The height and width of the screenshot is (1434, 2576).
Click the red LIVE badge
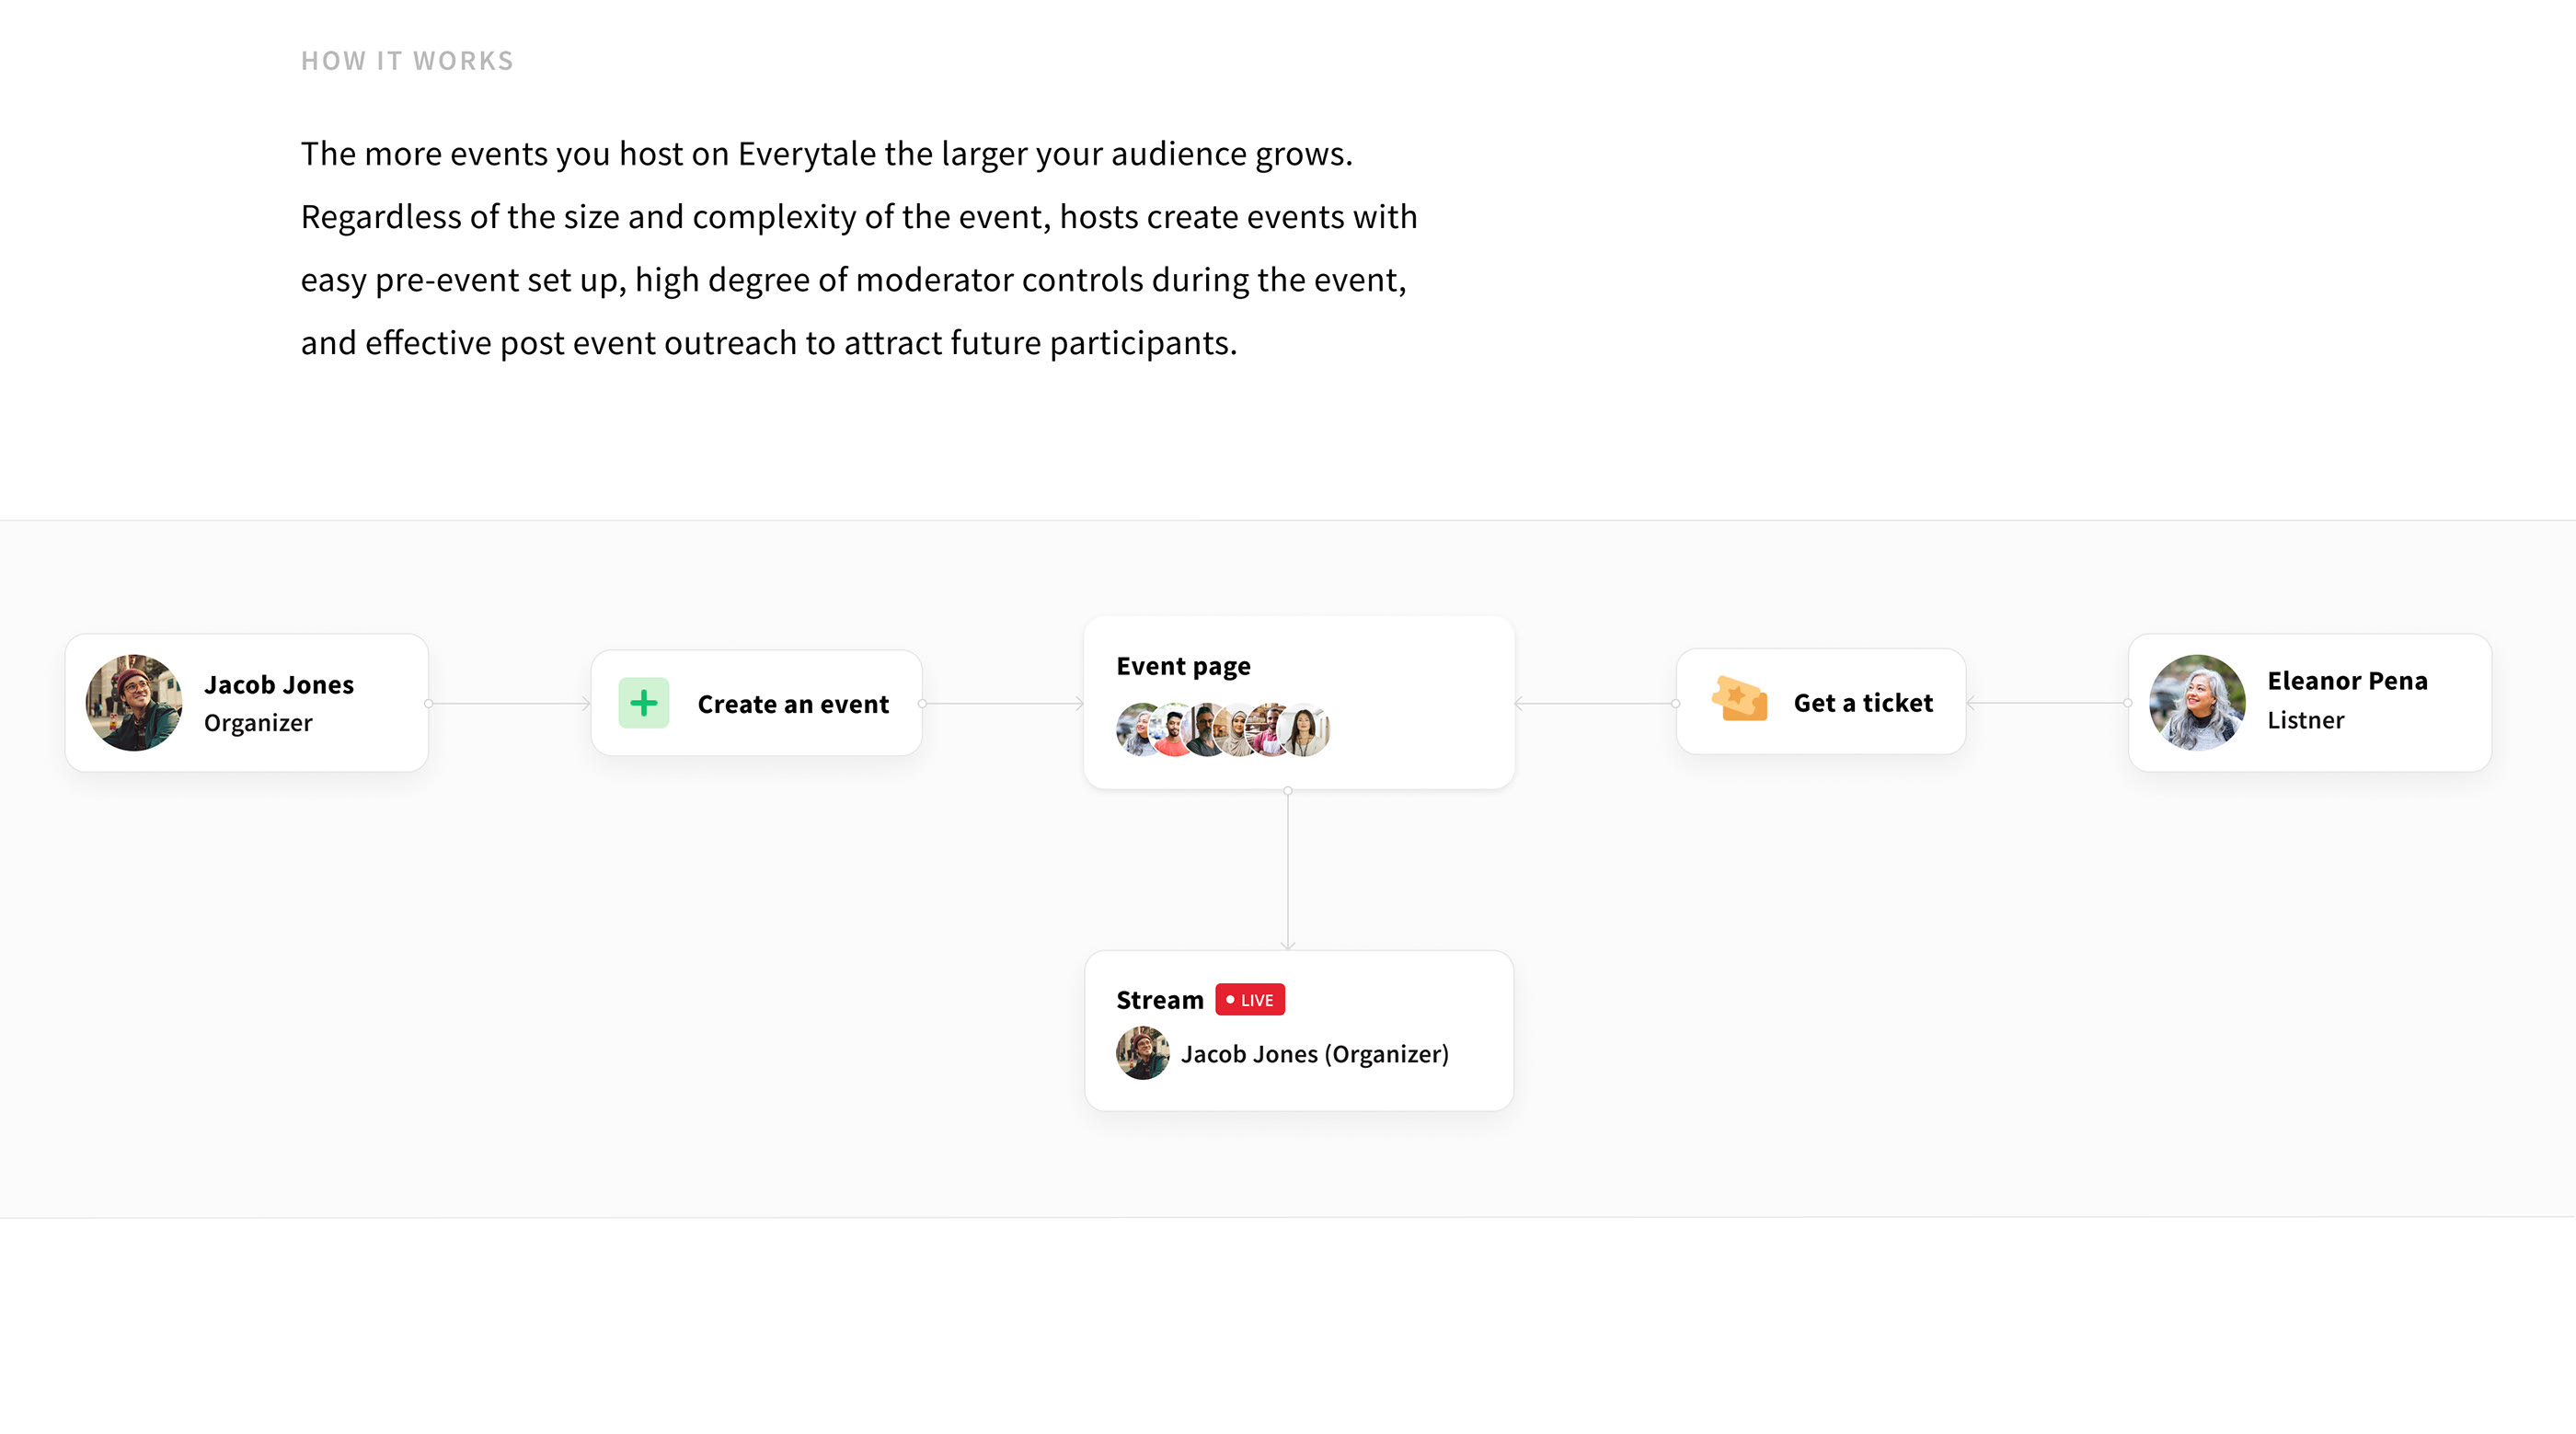pyautogui.click(x=1249, y=999)
